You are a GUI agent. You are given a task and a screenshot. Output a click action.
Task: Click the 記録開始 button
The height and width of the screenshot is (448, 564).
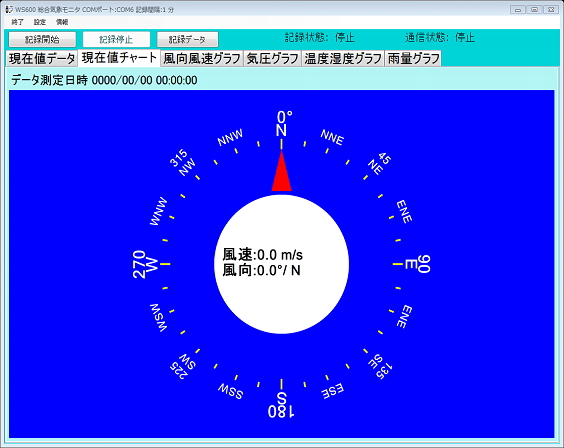(x=42, y=39)
